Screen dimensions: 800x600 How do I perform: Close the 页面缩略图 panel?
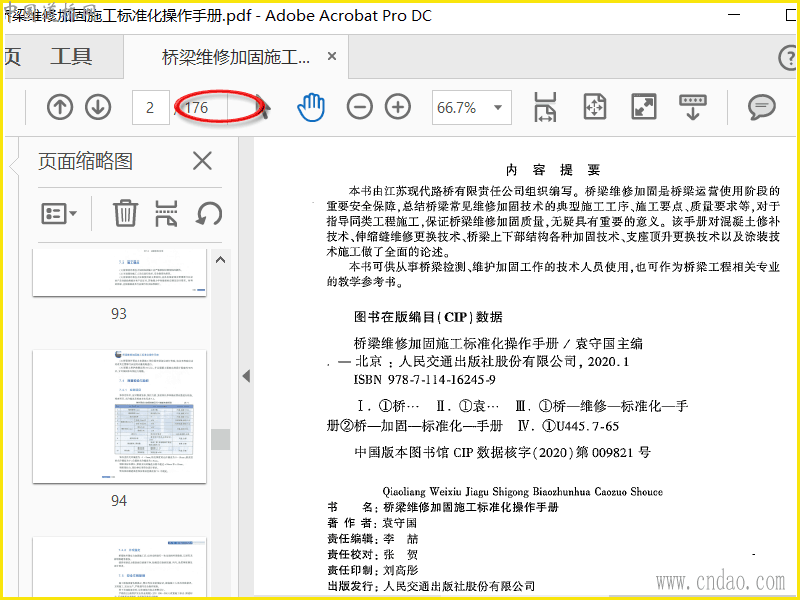202,161
